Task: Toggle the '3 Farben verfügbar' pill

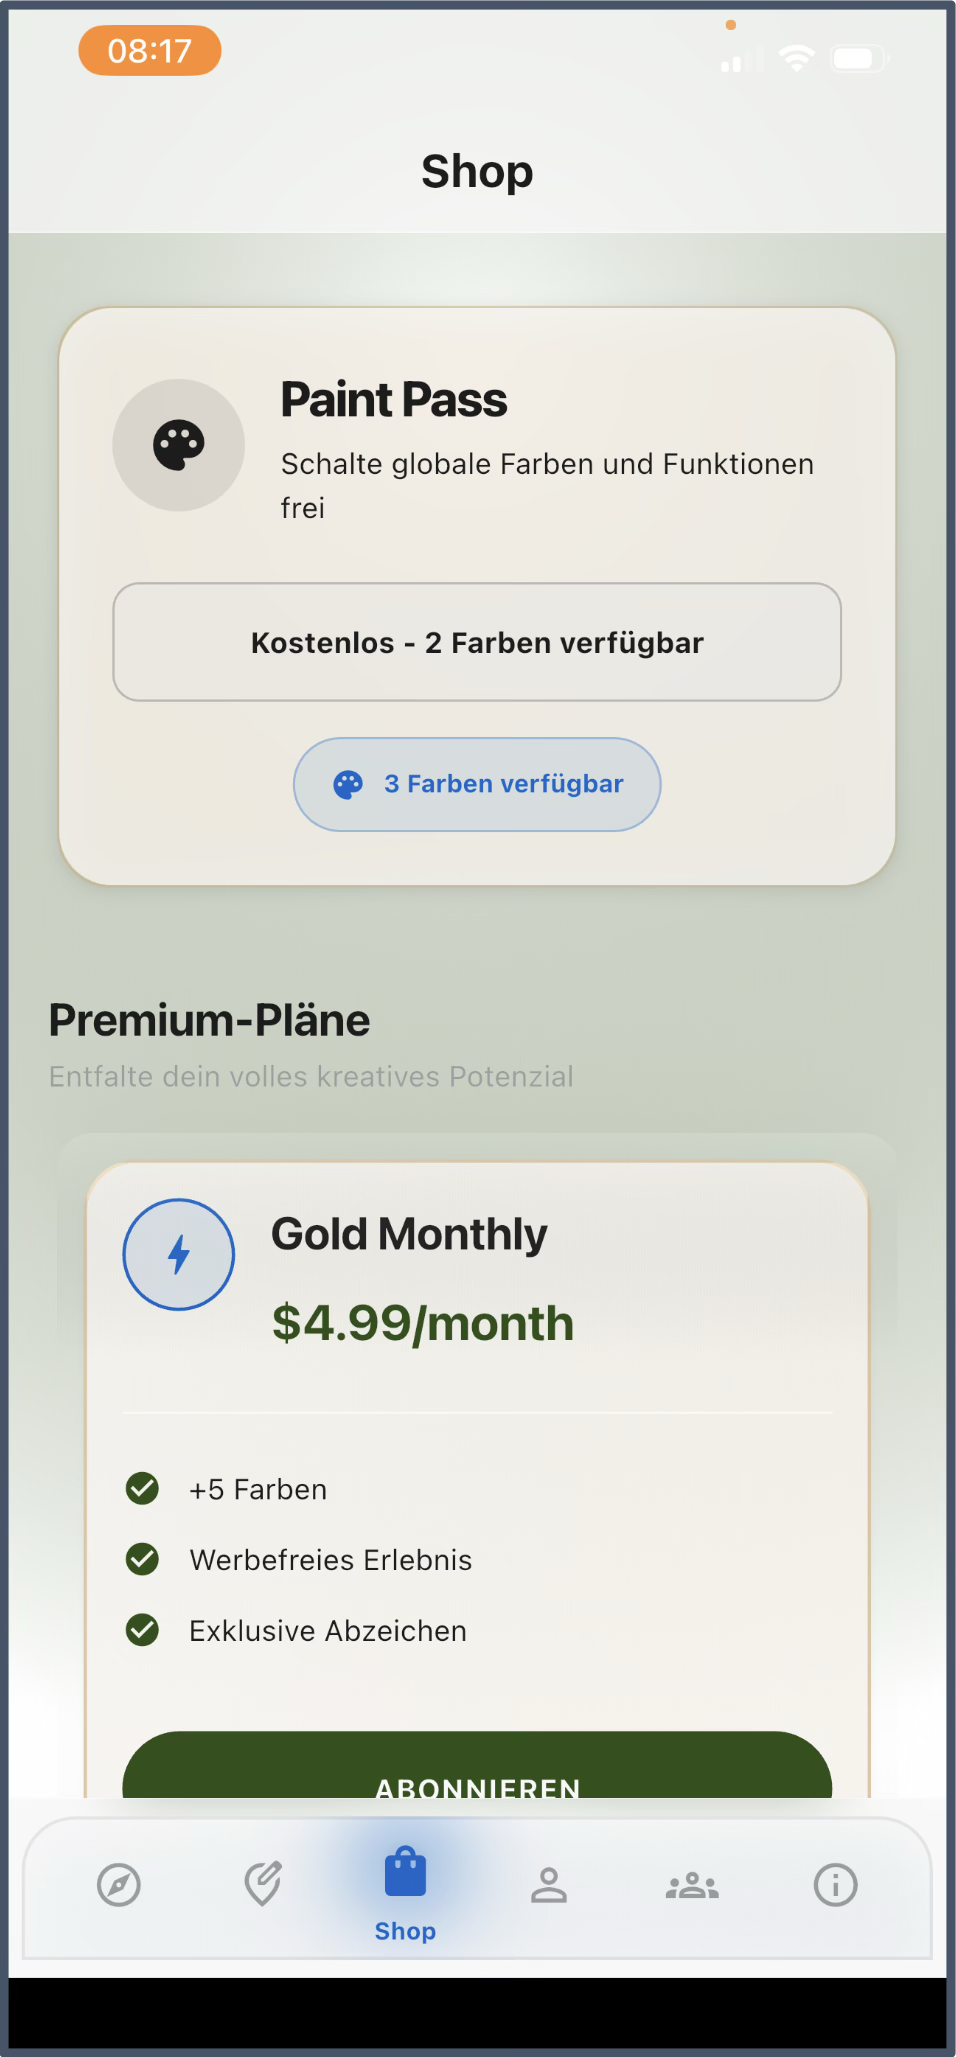Action: tap(476, 784)
